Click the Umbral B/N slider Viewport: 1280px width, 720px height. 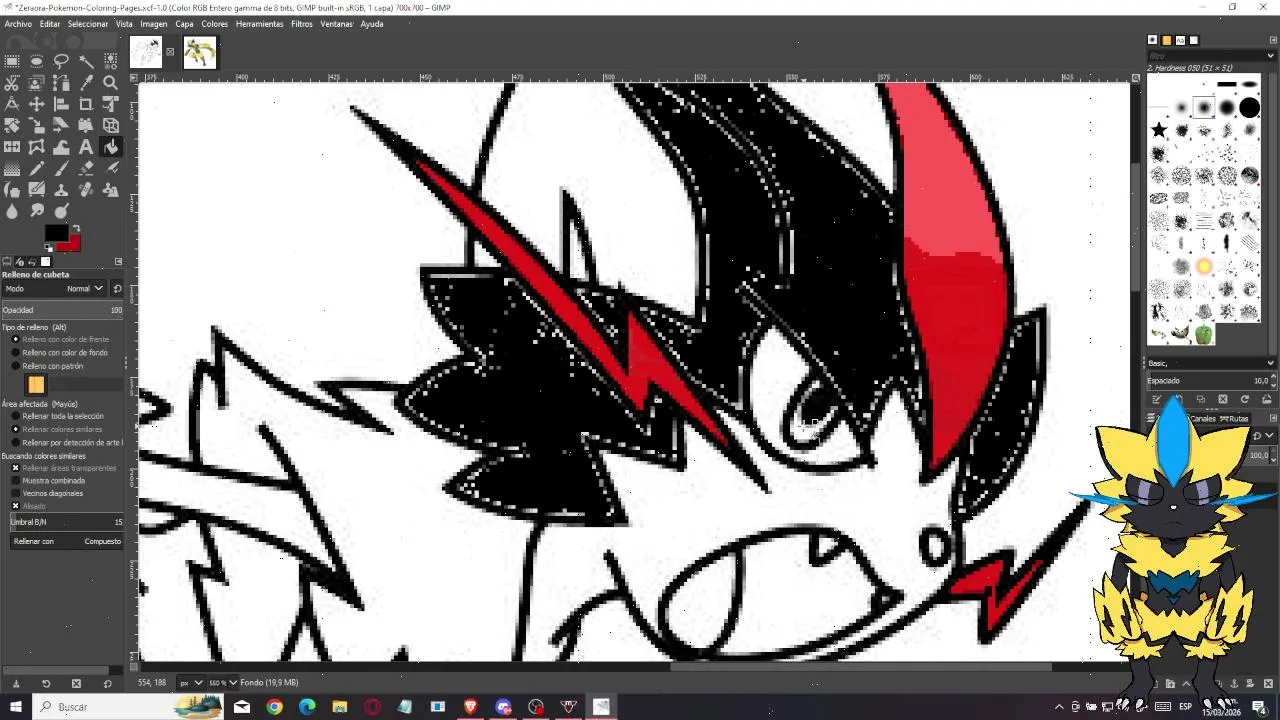(x=66, y=522)
